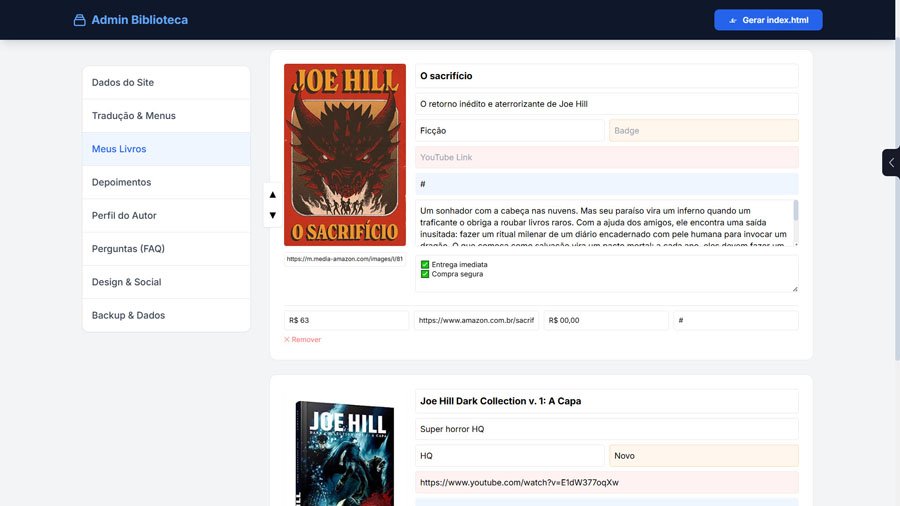
Task: Move O sacrifício book down with arrow
Action: pyautogui.click(x=273, y=215)
